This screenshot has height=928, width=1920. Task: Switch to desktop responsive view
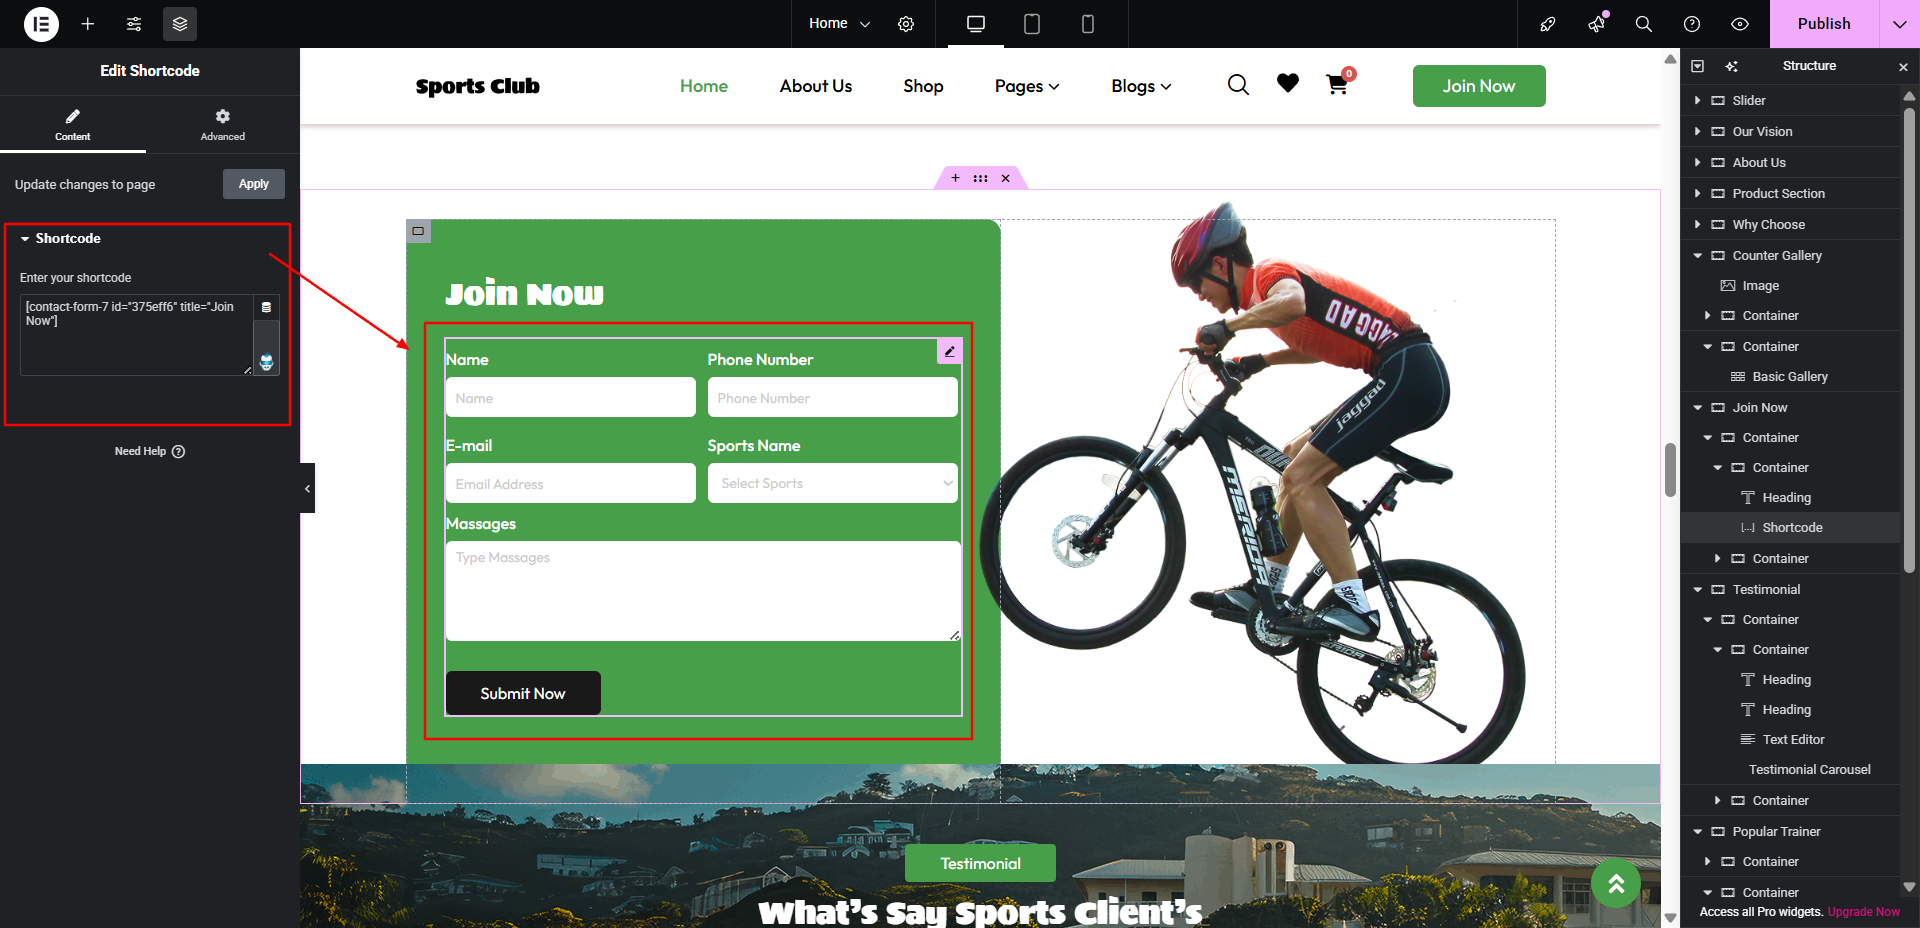coord(976,24)
